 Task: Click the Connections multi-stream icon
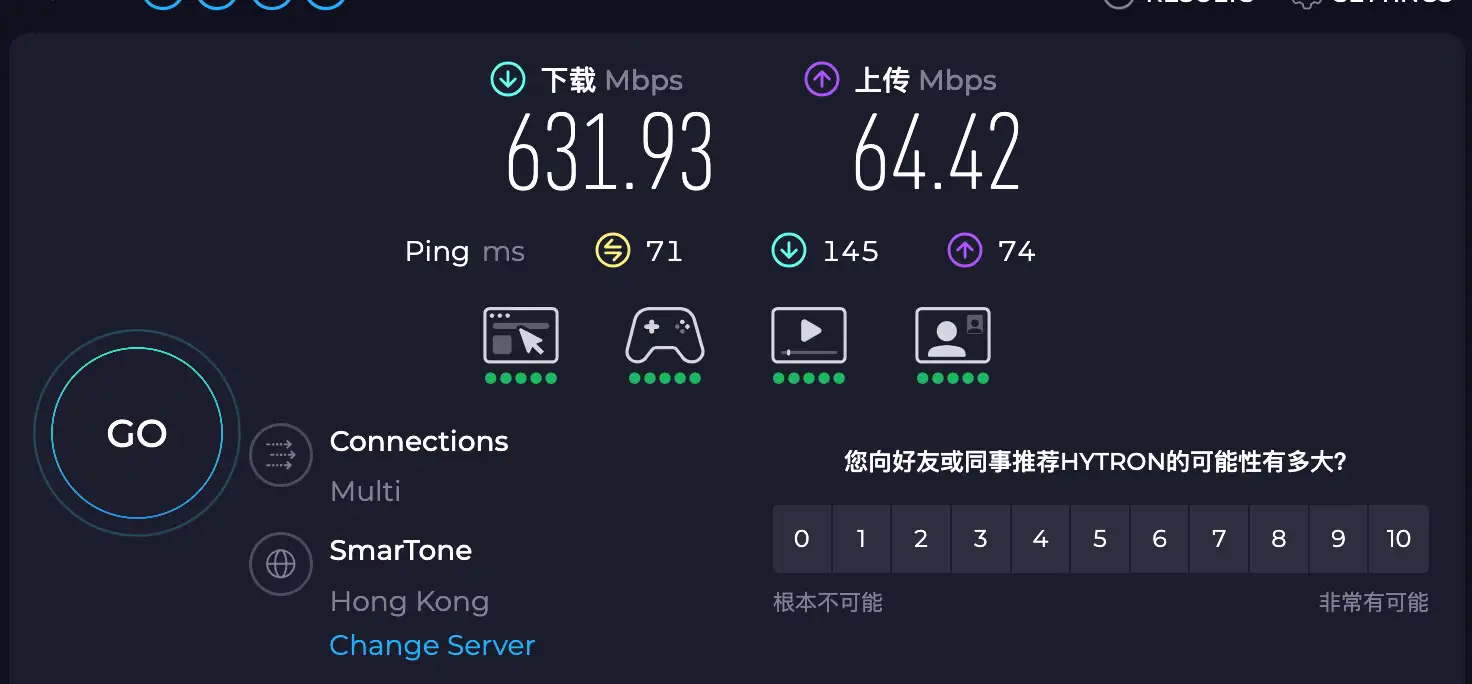(x=281, y=454)
